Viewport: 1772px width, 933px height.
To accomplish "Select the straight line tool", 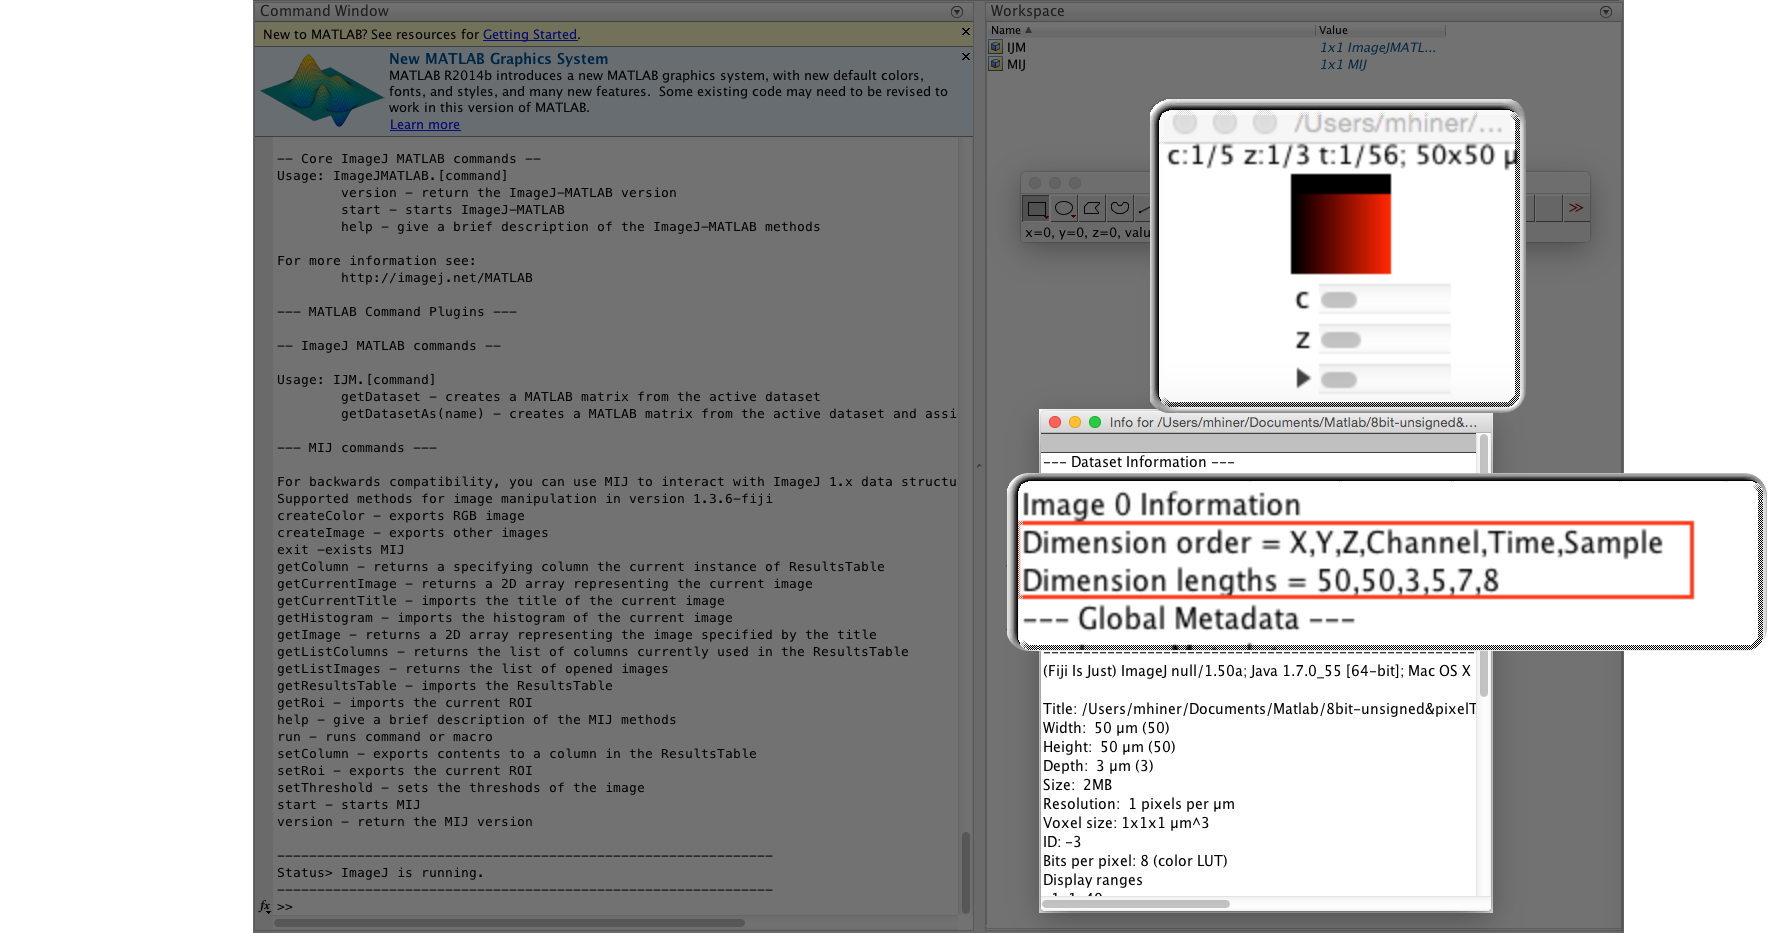I will pyautogui.click(x=1144, y=208).
